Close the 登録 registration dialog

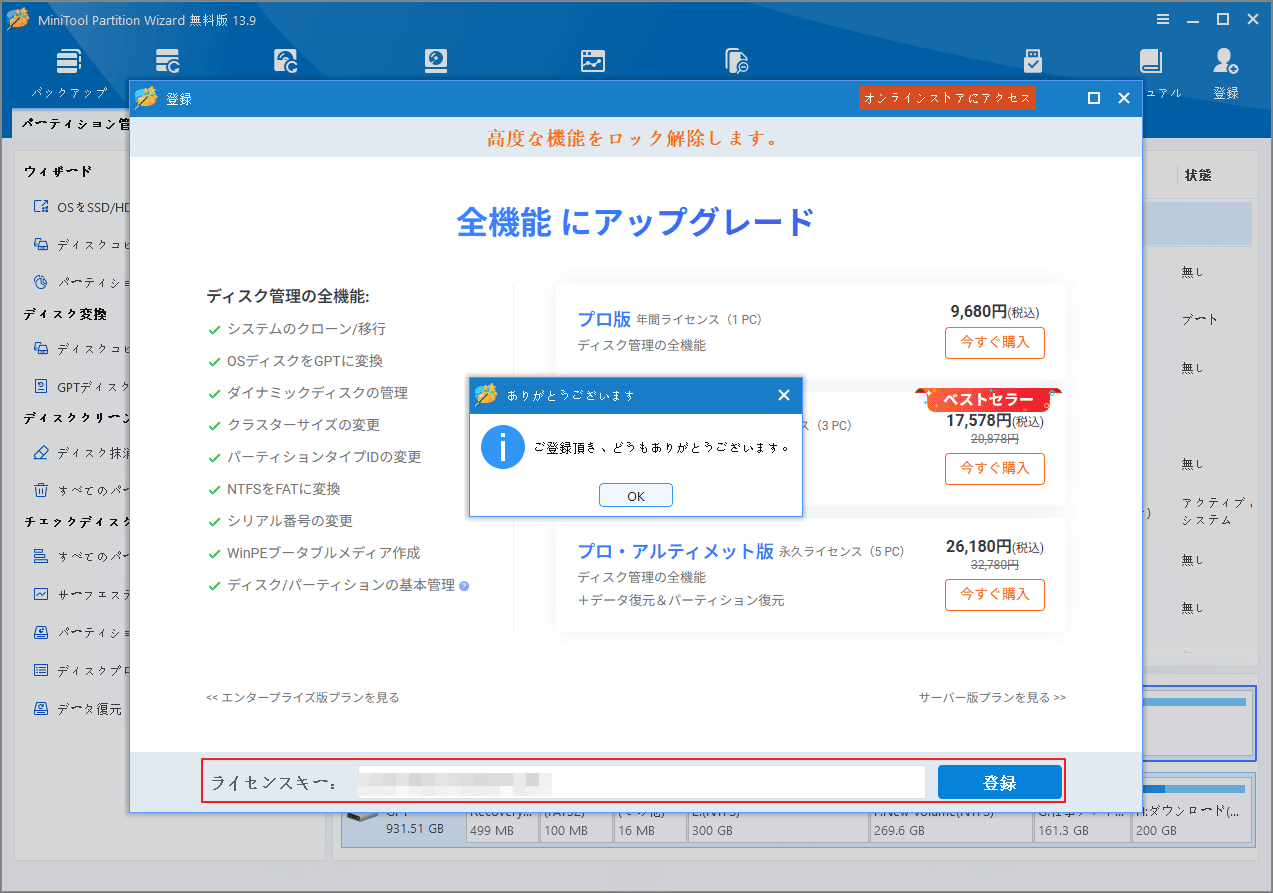tap(1124, 98)
